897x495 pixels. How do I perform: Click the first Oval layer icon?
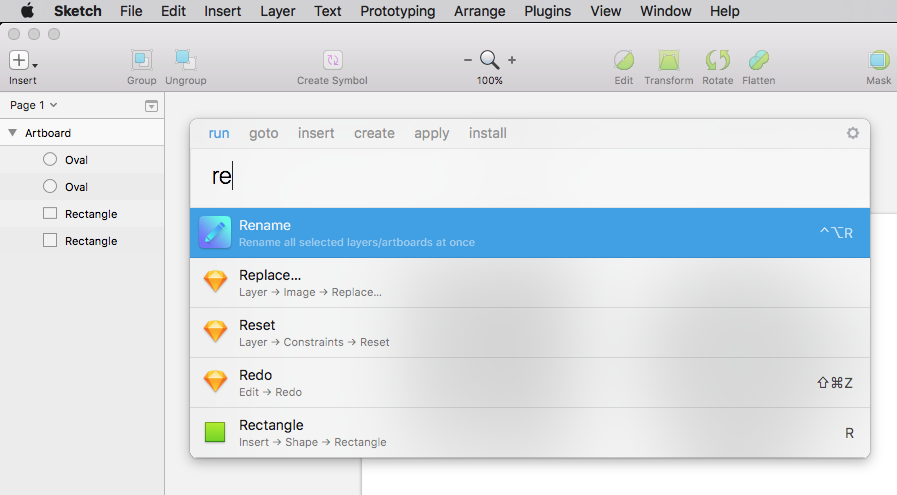[50, 159]
